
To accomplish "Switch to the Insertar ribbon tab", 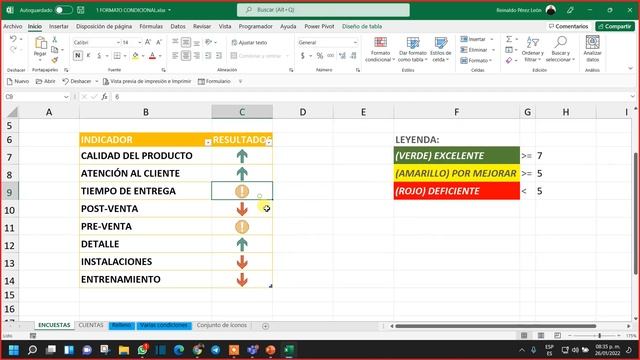I will point(59,26).
